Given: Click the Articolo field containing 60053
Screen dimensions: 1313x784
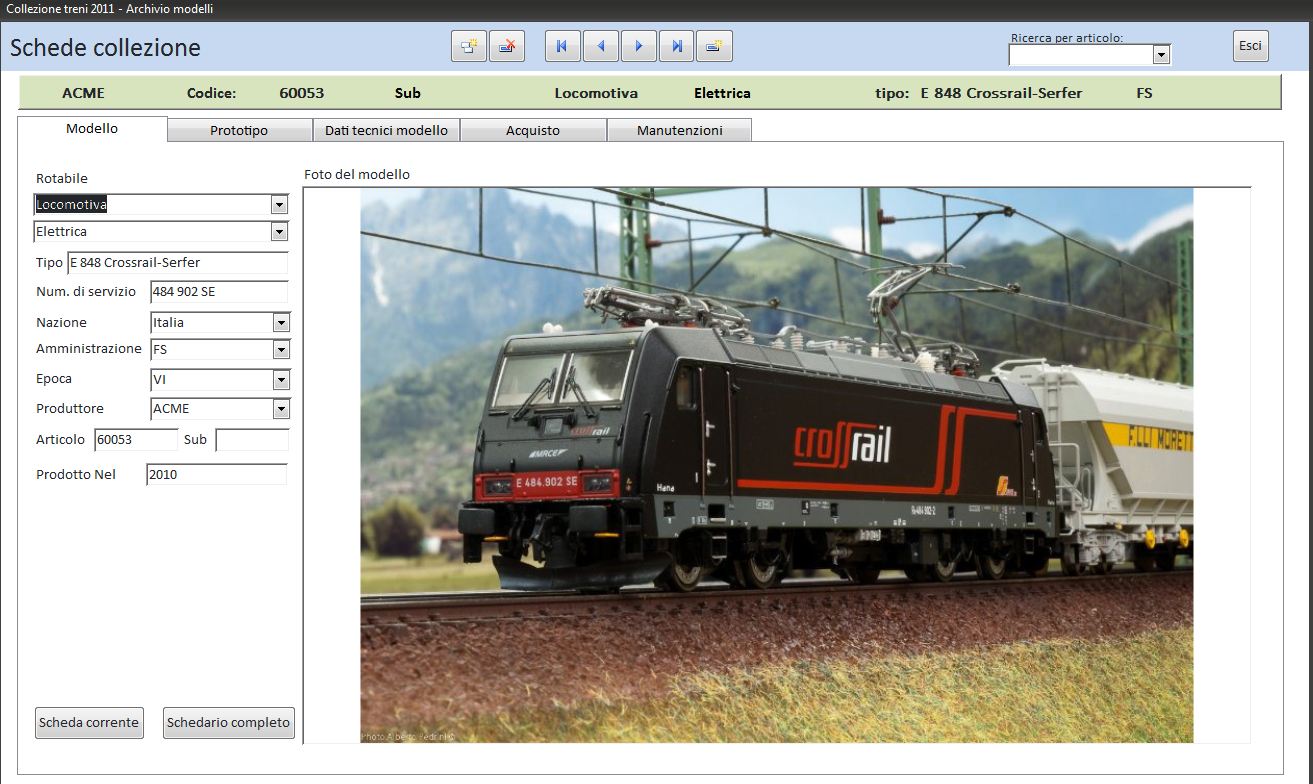Looking at the screenshot, I should click(136, 440).
